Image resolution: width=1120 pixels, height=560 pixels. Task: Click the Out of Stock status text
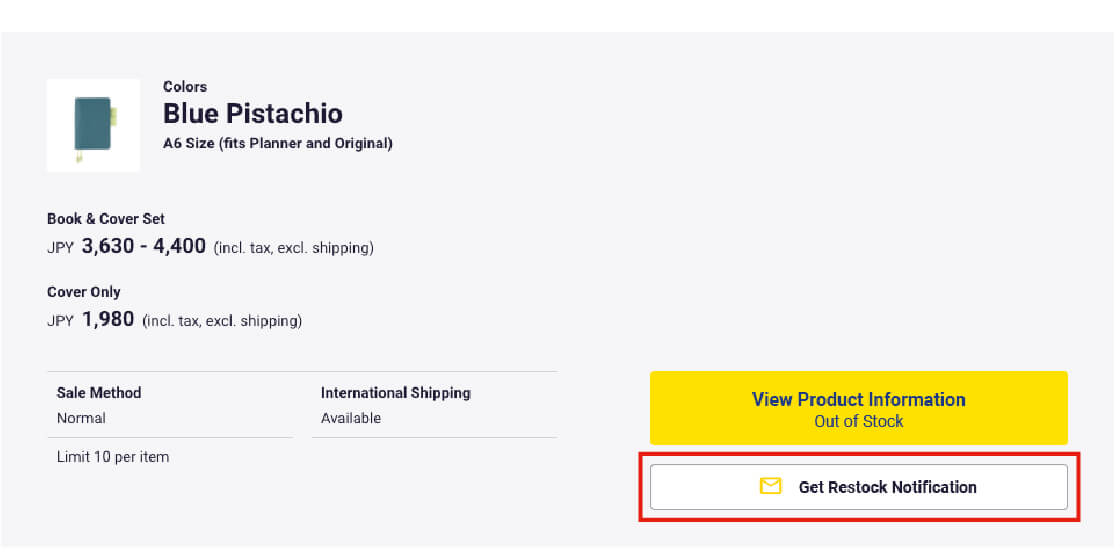coord(858,422)
